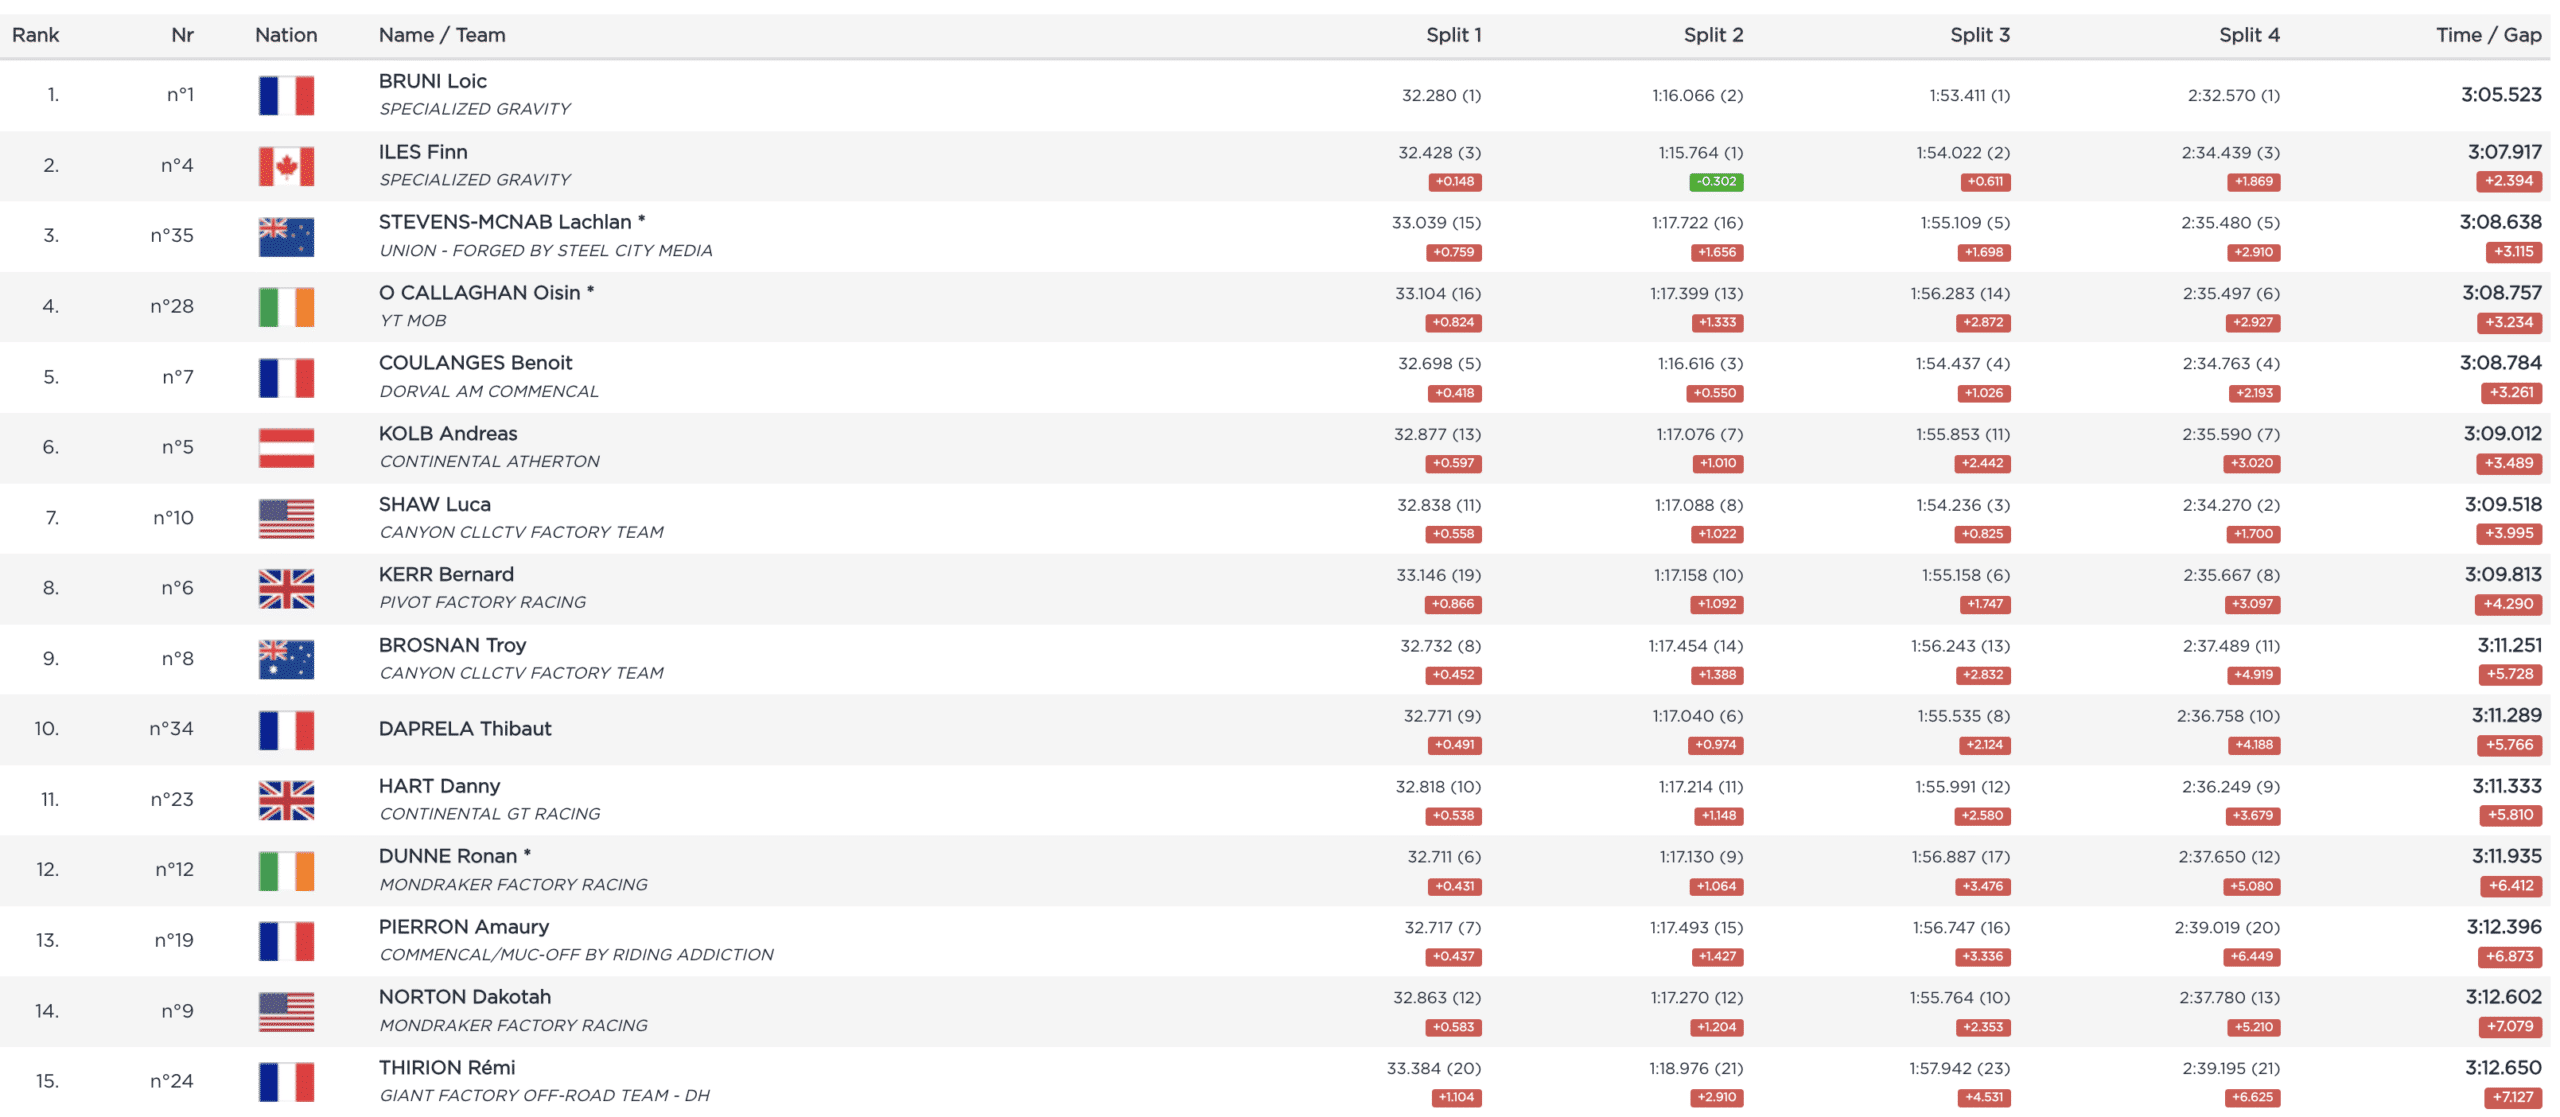Select the PIERRON Amaury result row
Screen dimensions: 2560x1117
click(900, 940)
